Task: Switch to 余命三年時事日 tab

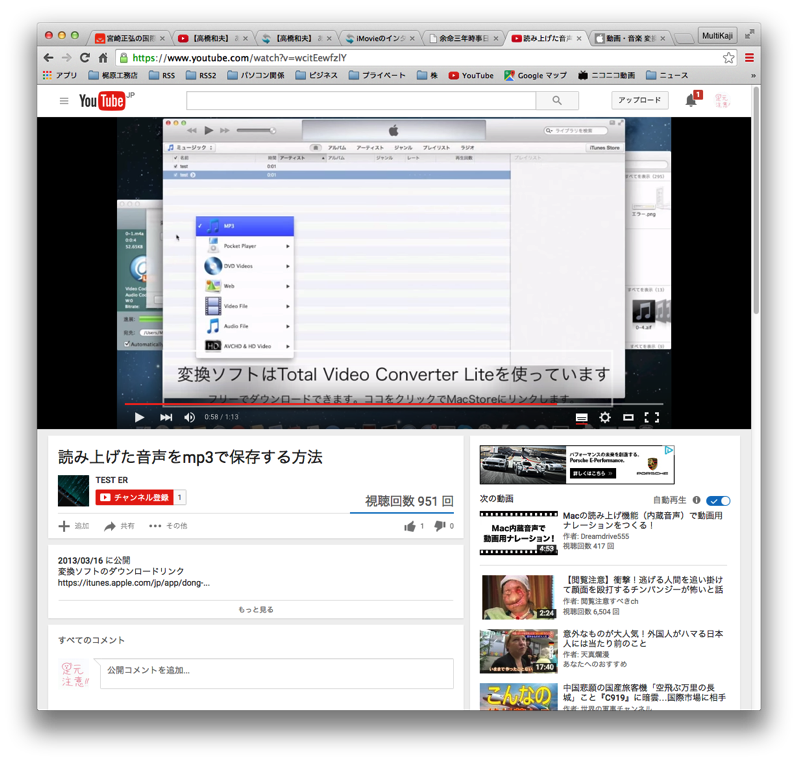Action: click(x=463, y=38)
